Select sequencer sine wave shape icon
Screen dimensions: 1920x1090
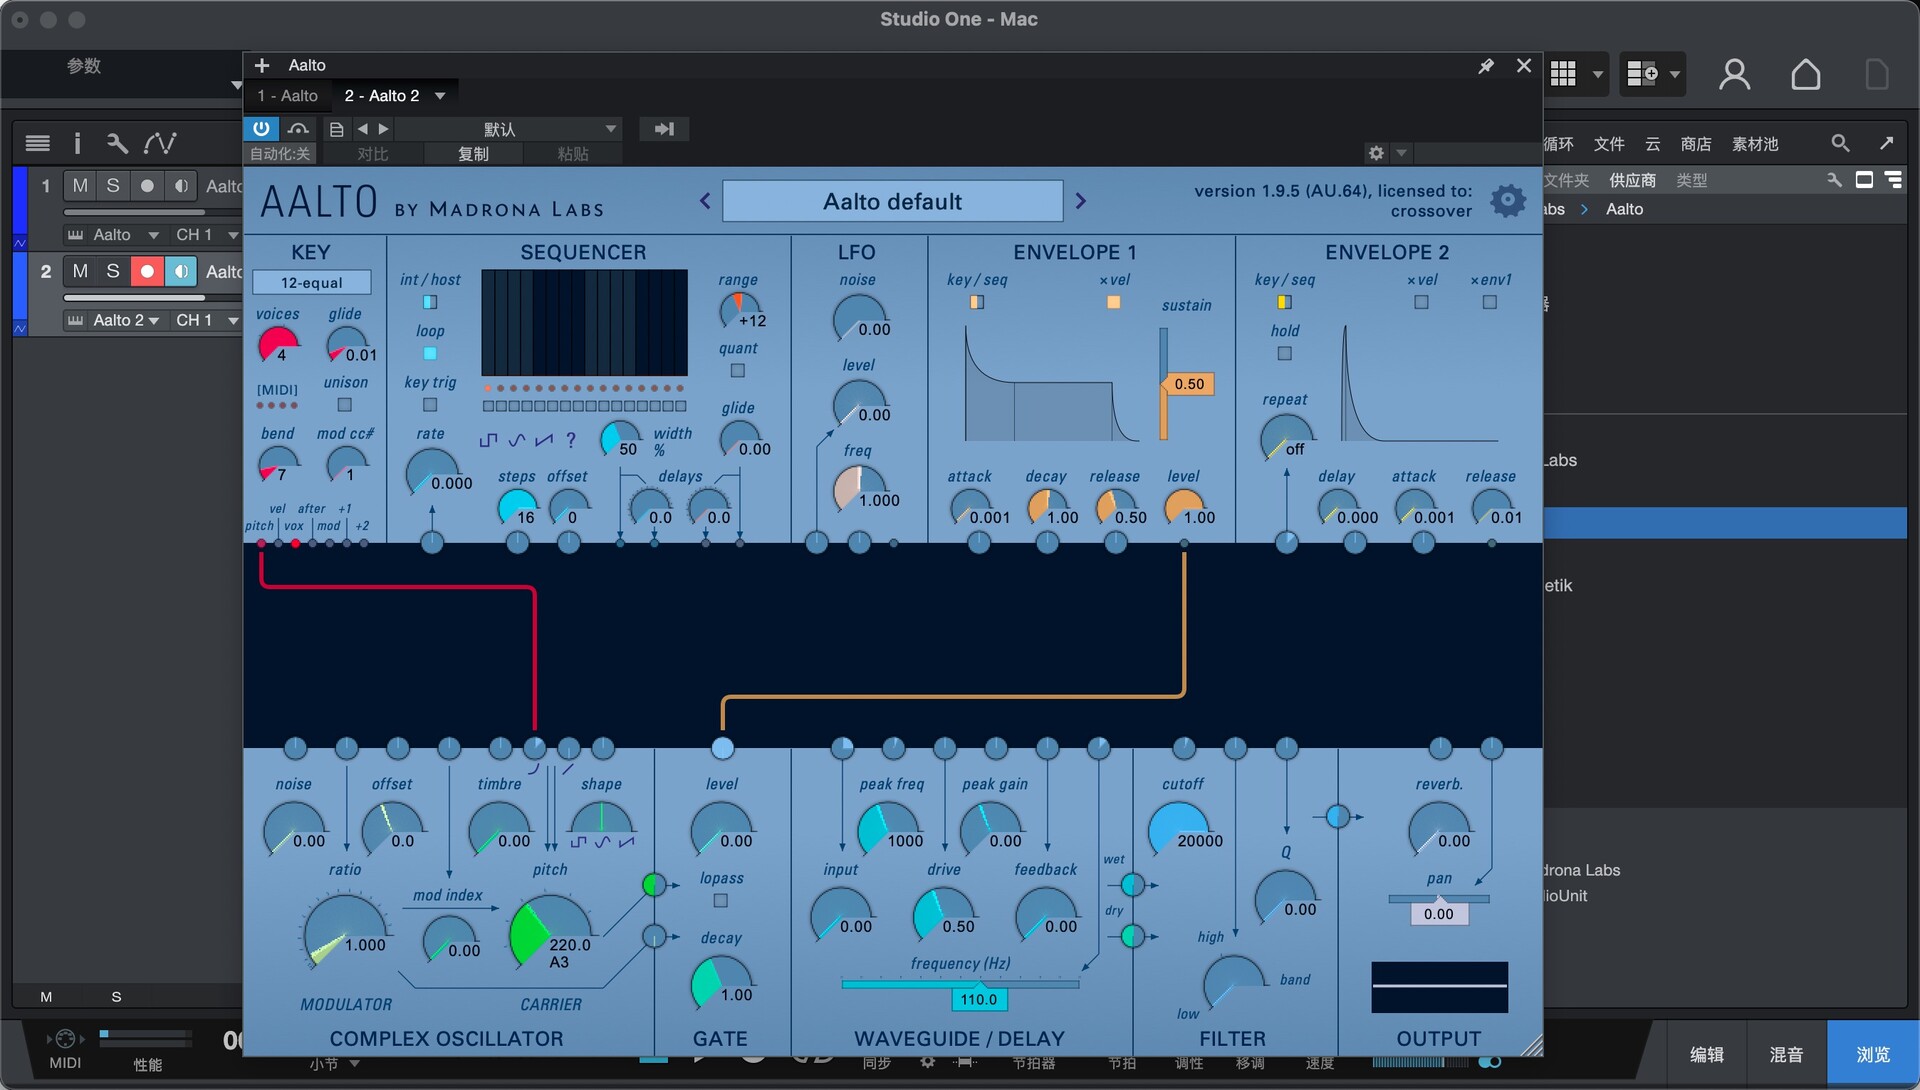516,440
